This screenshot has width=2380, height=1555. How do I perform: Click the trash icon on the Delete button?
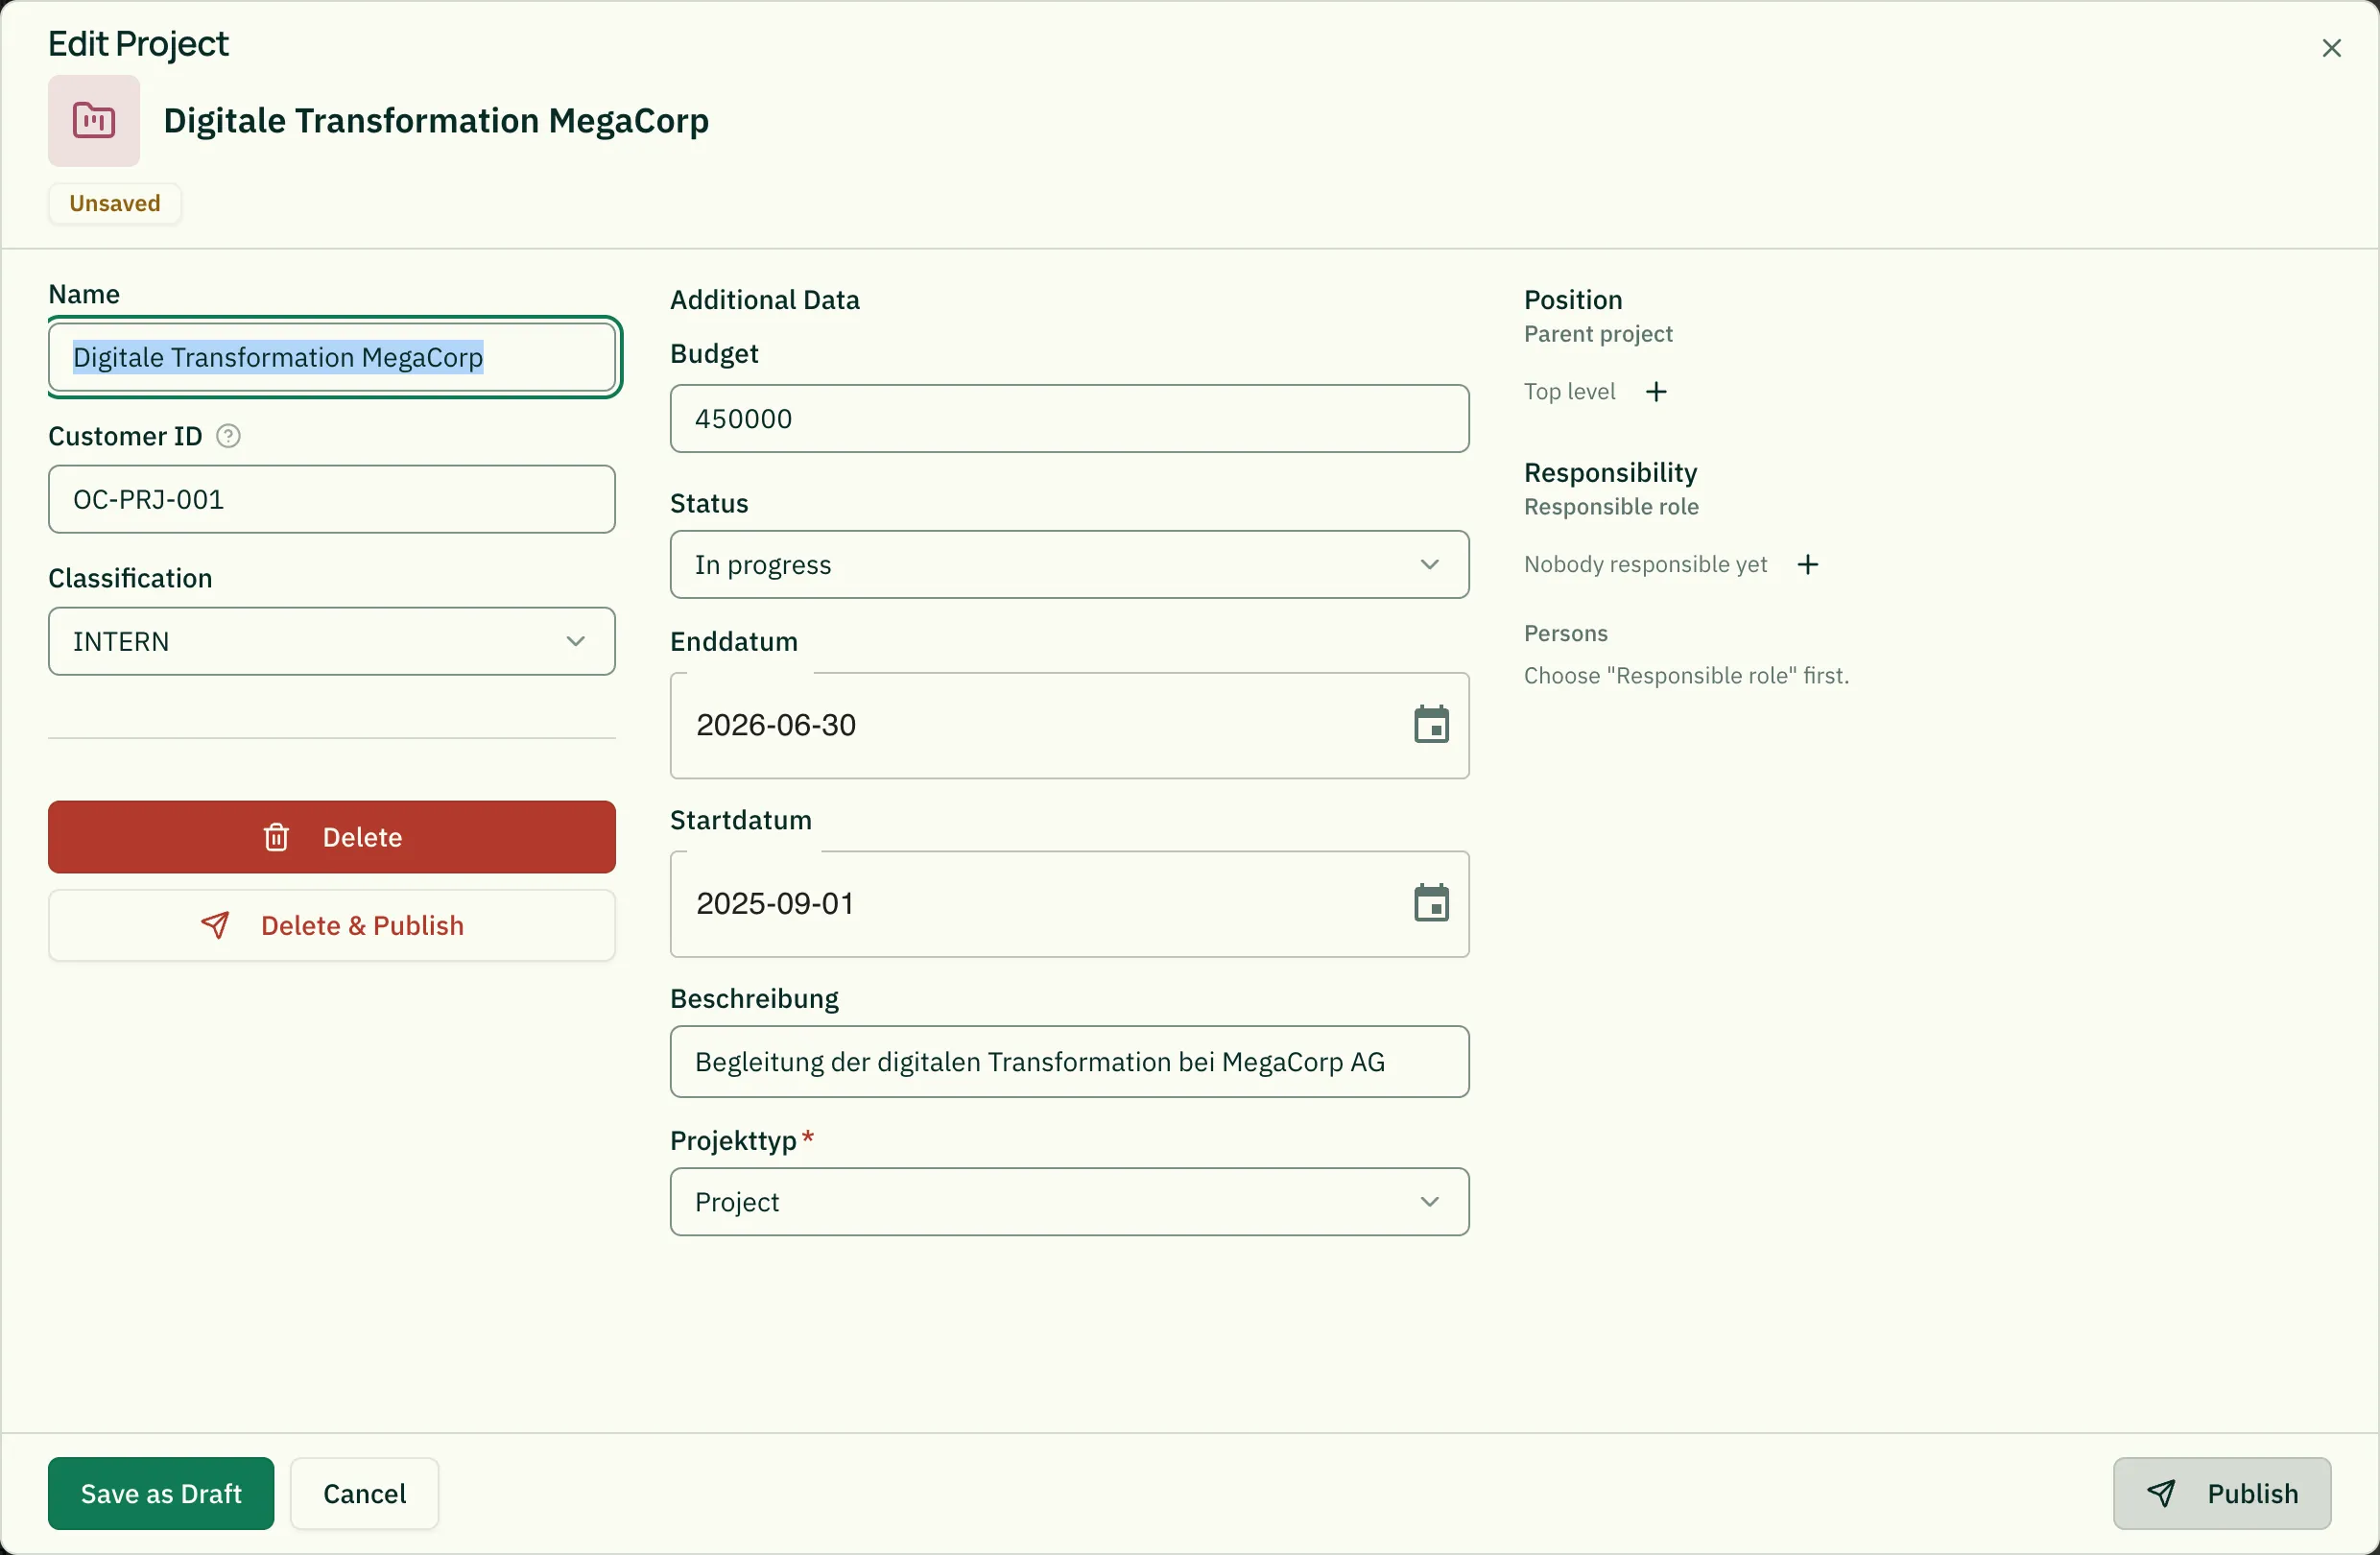click(x=276, y=837)
